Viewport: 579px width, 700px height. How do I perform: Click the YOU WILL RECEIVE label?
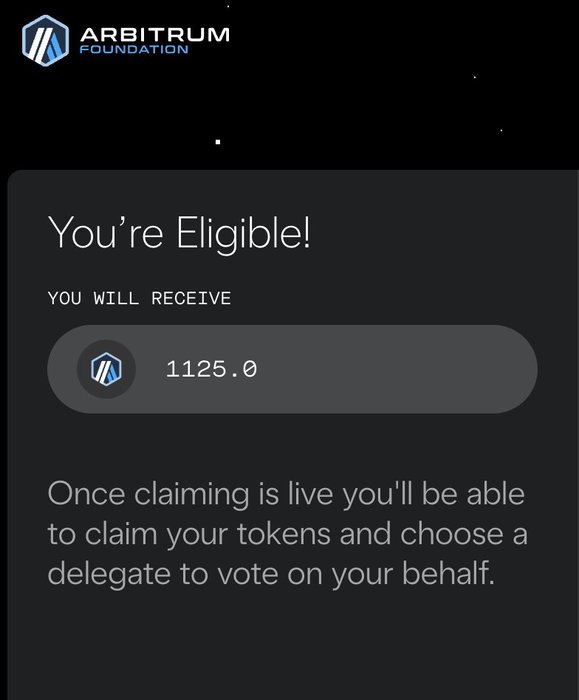139,298
